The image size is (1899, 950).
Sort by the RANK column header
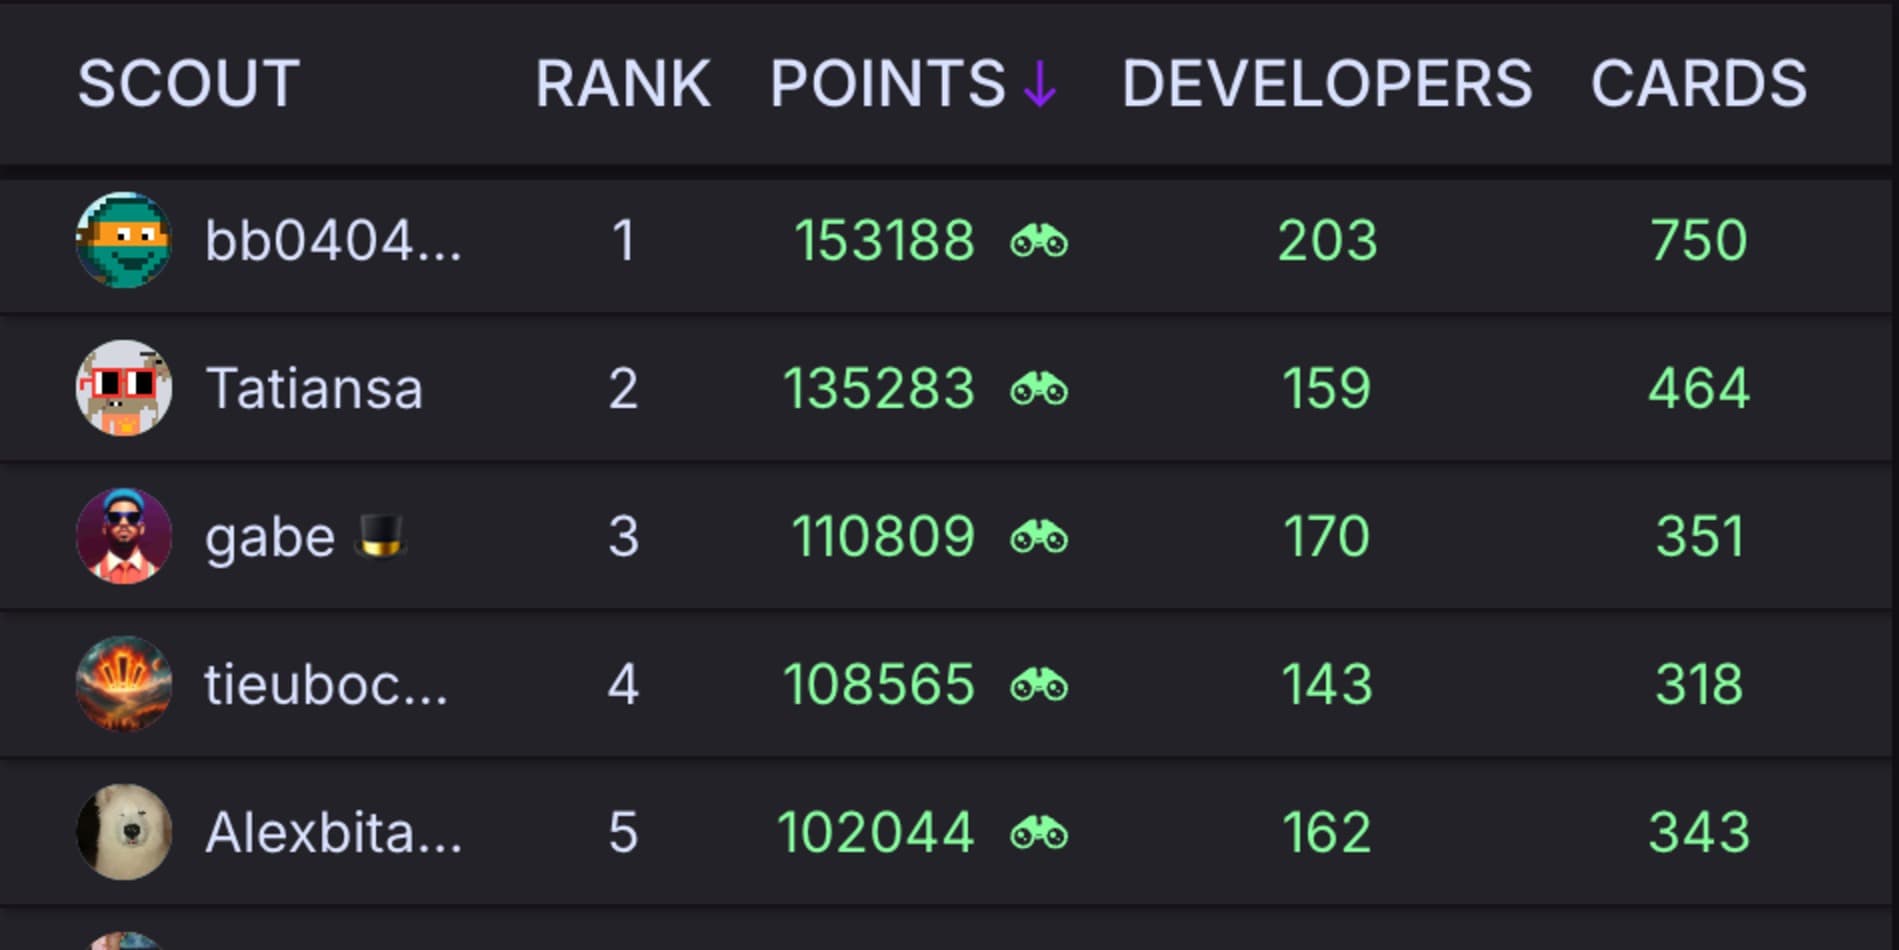point(623,83)
